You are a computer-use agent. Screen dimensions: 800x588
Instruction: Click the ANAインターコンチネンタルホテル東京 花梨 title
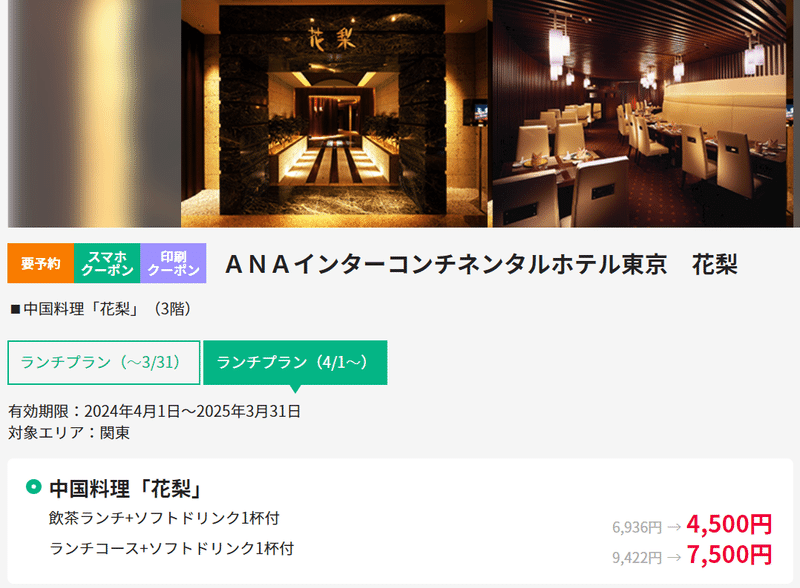pos(482,264)
